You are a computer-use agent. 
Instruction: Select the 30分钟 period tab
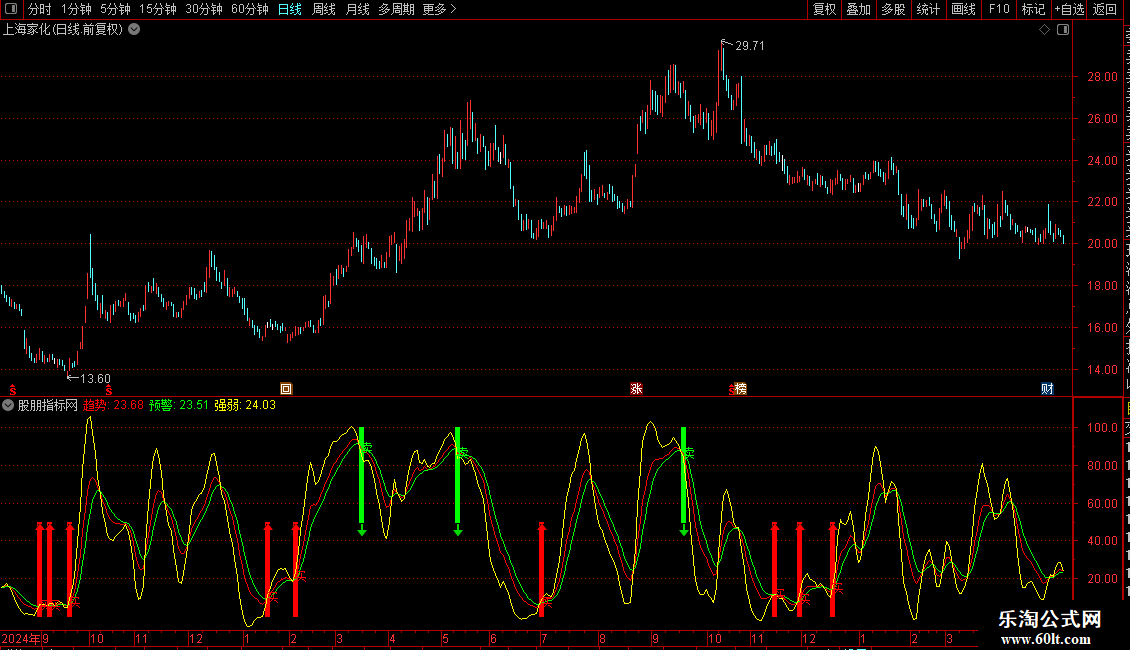[204, 9]
